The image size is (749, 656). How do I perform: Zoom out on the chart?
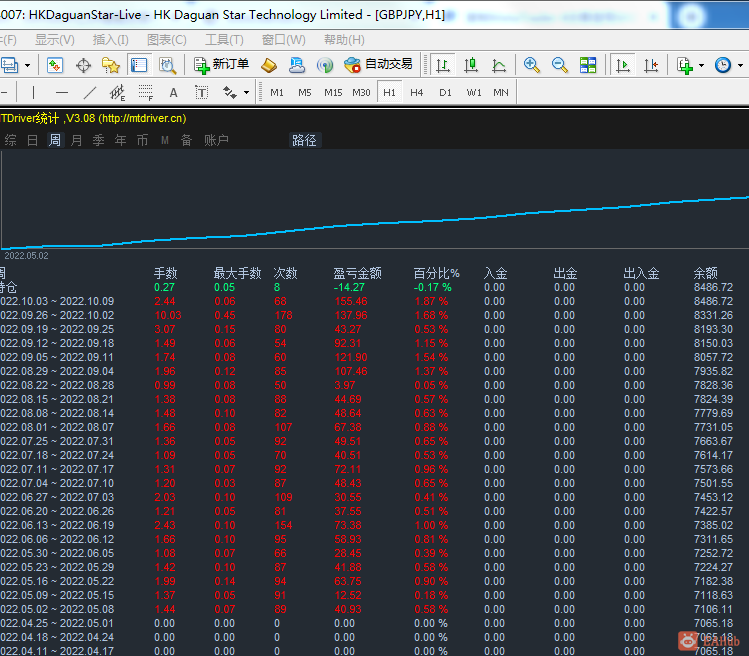(559, 65)
